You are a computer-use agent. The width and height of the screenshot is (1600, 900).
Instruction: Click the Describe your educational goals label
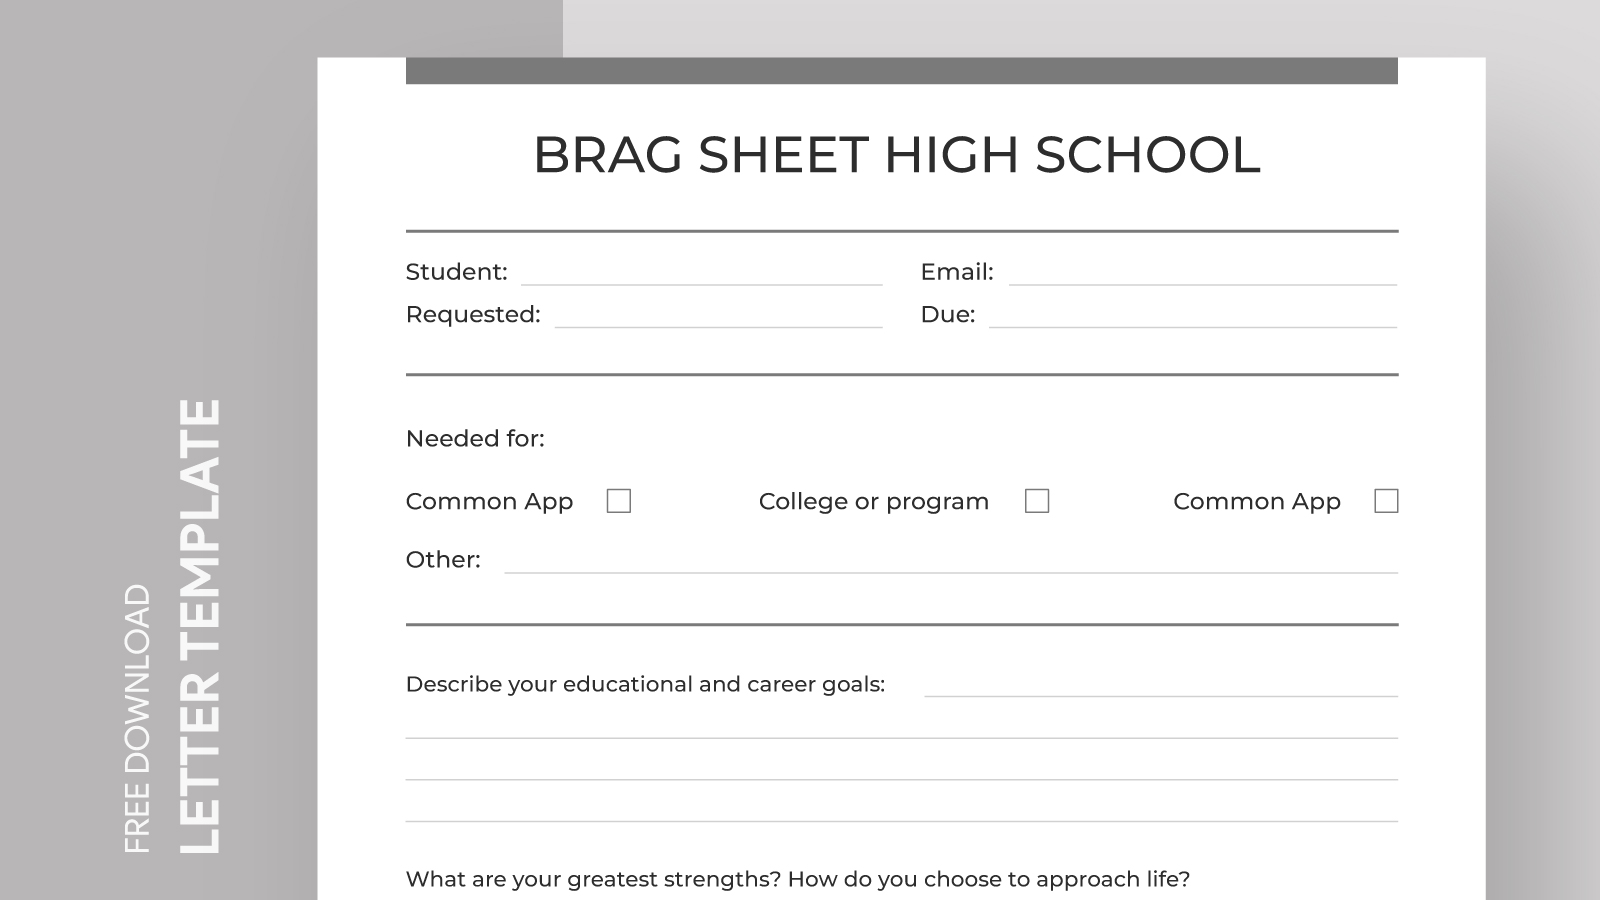click(x=645, y=685)
